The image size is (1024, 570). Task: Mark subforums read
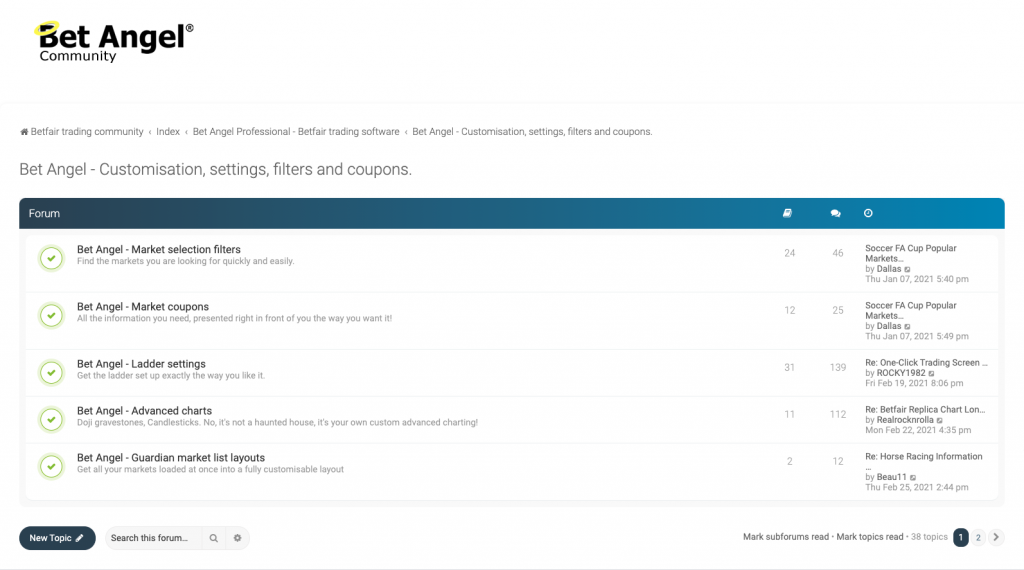point(786,537)
